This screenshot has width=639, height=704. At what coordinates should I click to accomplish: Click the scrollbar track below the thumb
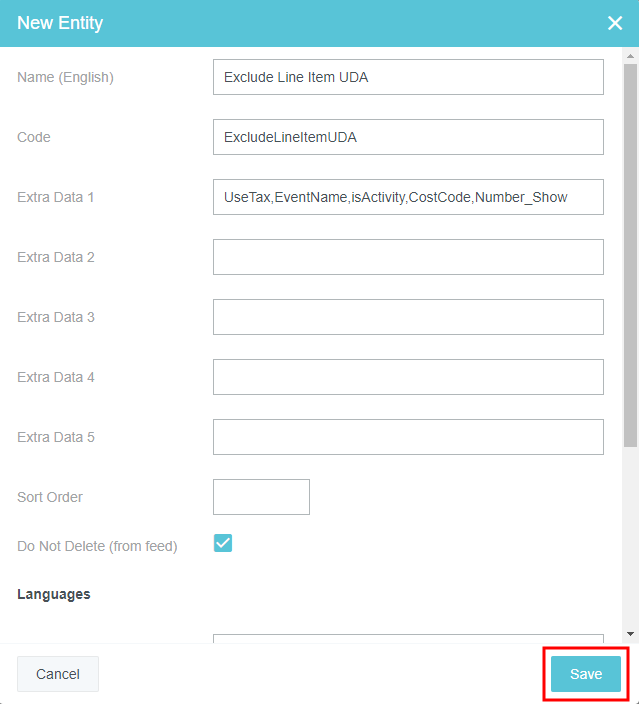pos(630,540)
